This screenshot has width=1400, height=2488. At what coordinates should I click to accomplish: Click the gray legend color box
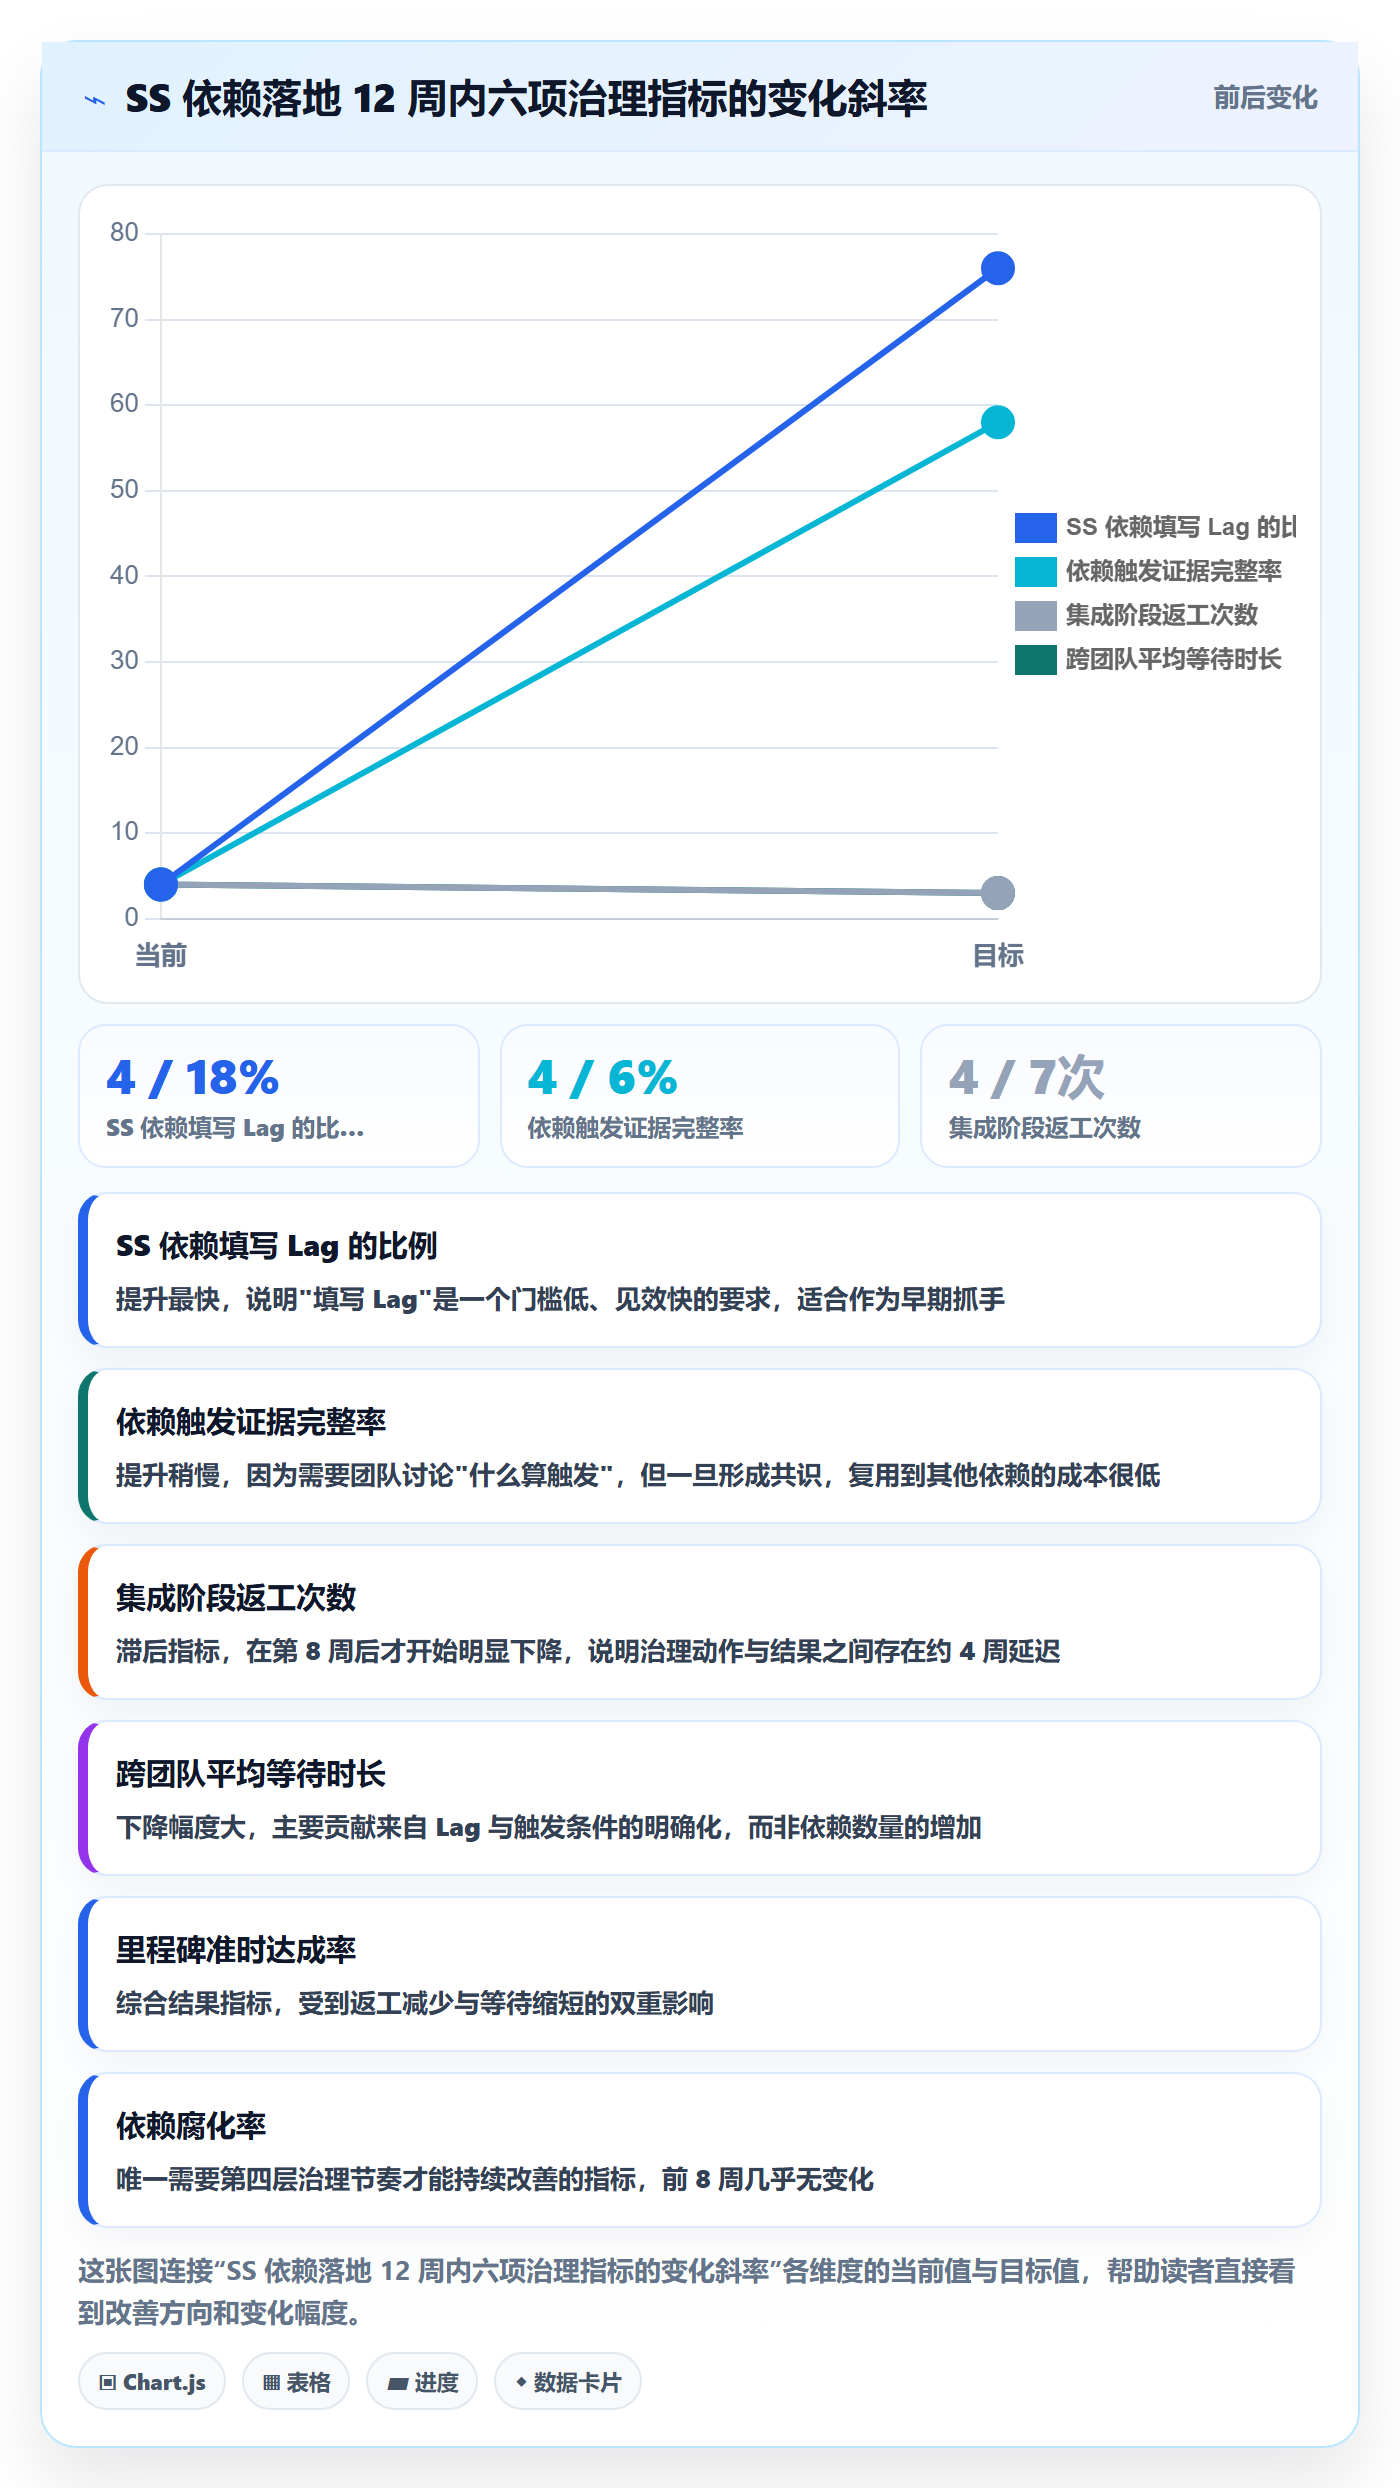[x=1036, y=615]
